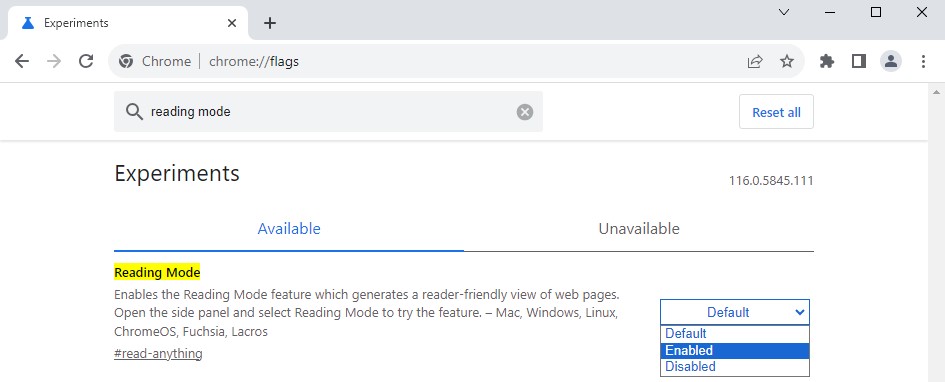Choose Enabled in the dropdown list
Image resolution: width=945 pixels, height=382 pixels.
735,350
